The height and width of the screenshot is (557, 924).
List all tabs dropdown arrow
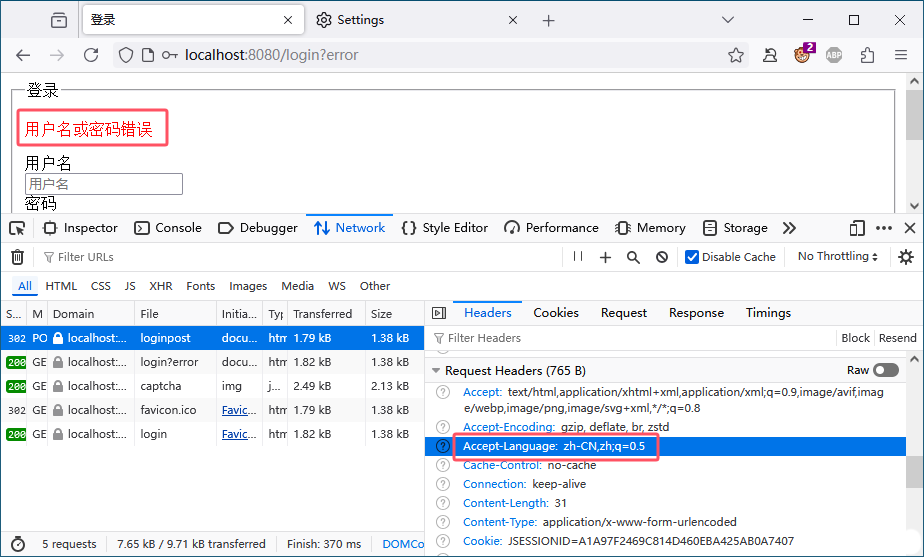[728, 20]
